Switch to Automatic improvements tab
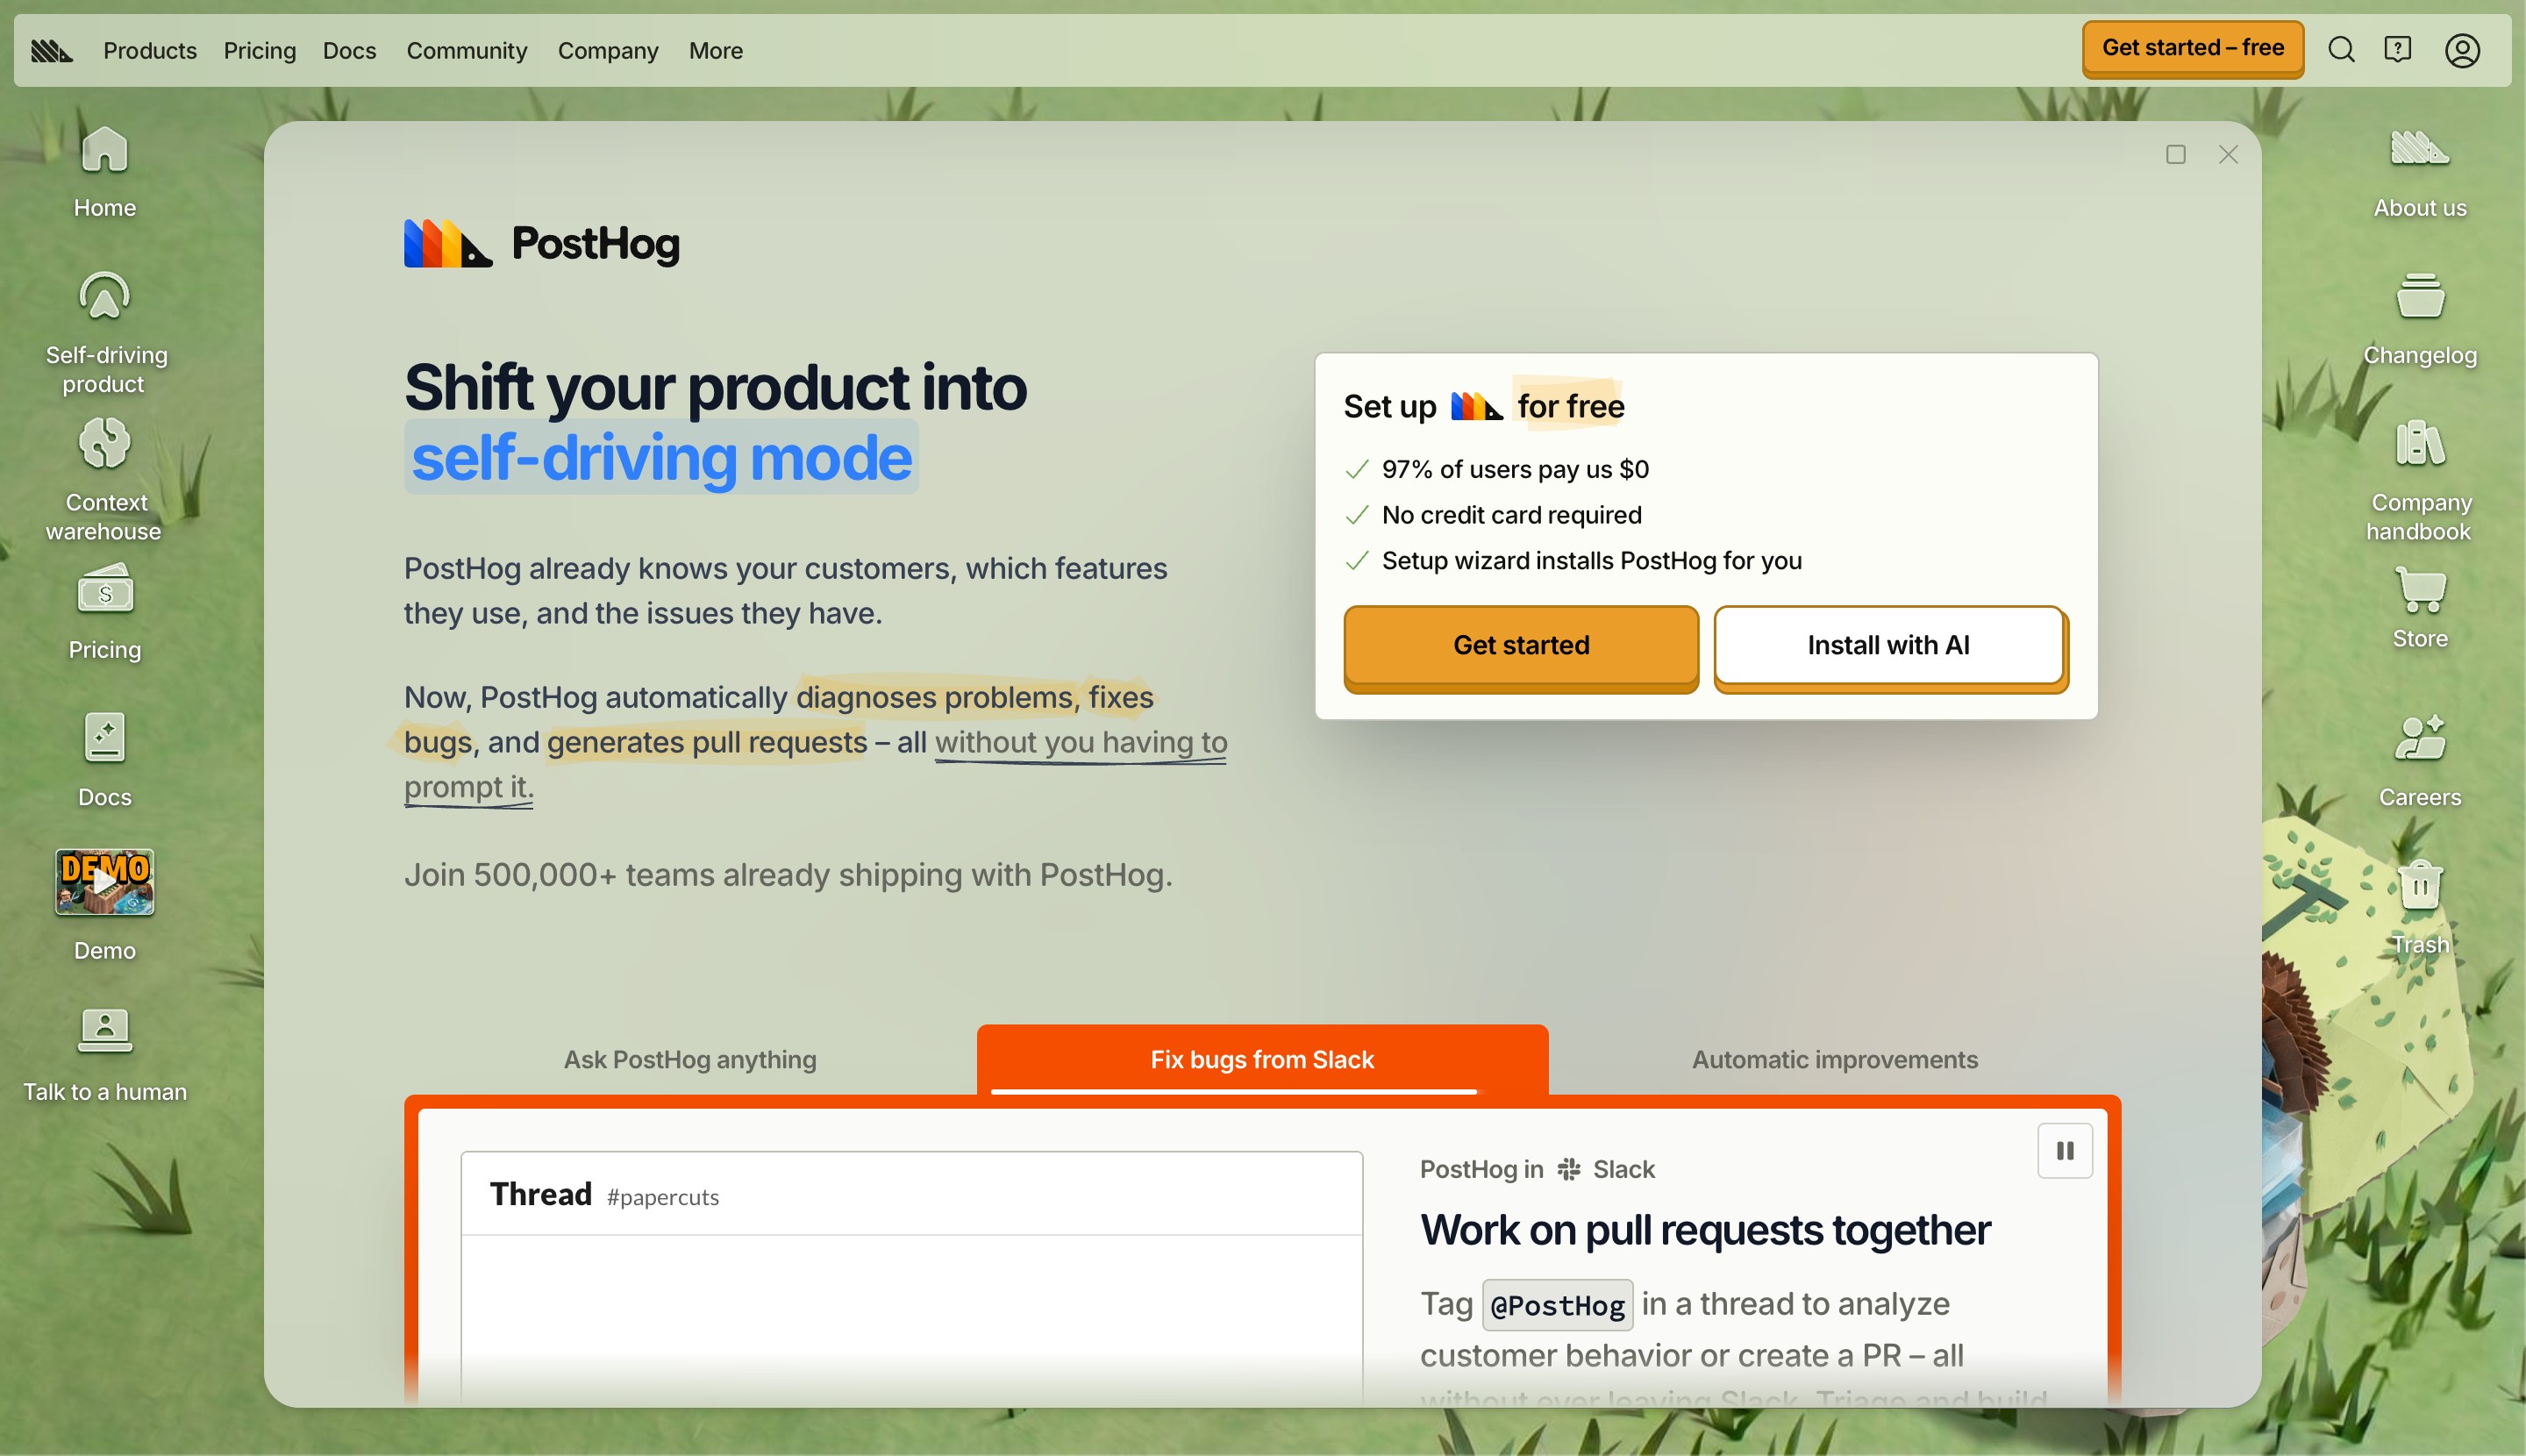 tap(1835, 1059)
